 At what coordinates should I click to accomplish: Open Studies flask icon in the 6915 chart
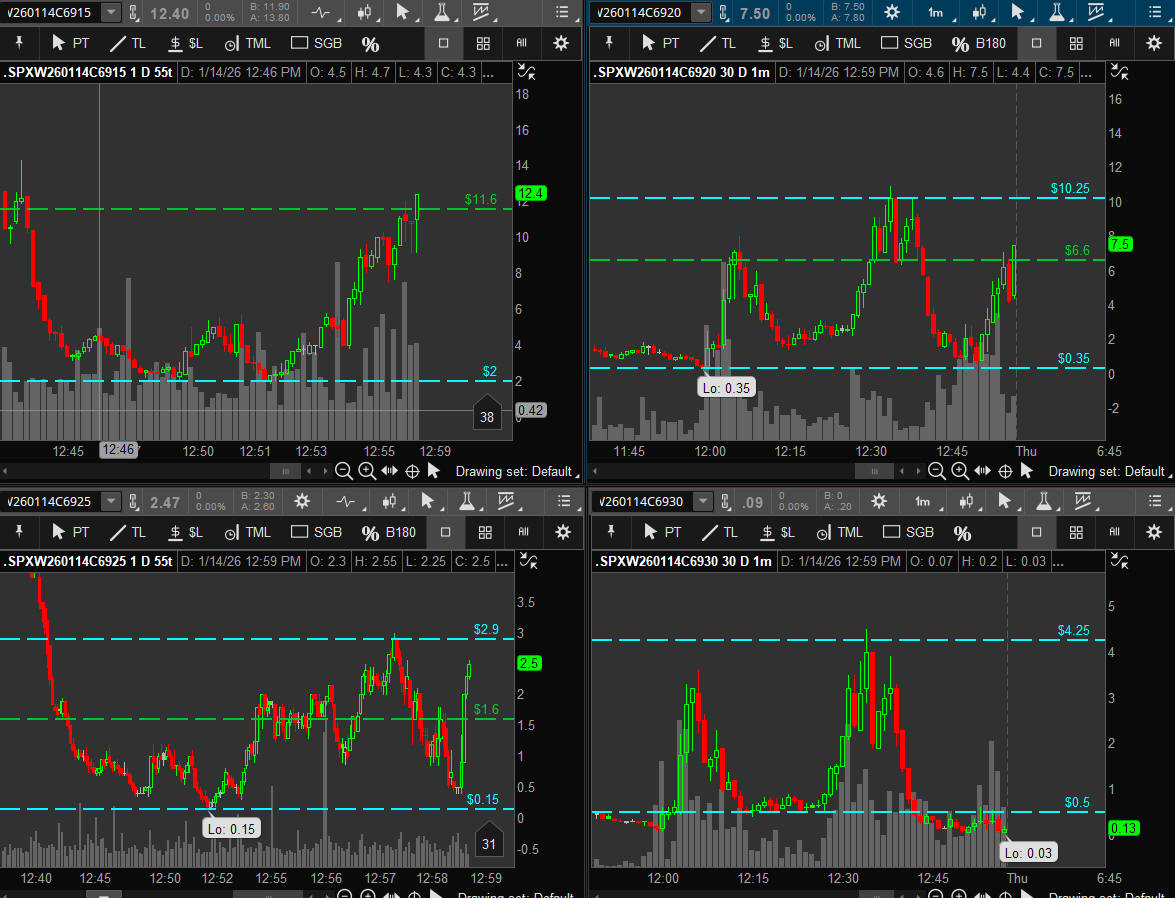(441, 13)
